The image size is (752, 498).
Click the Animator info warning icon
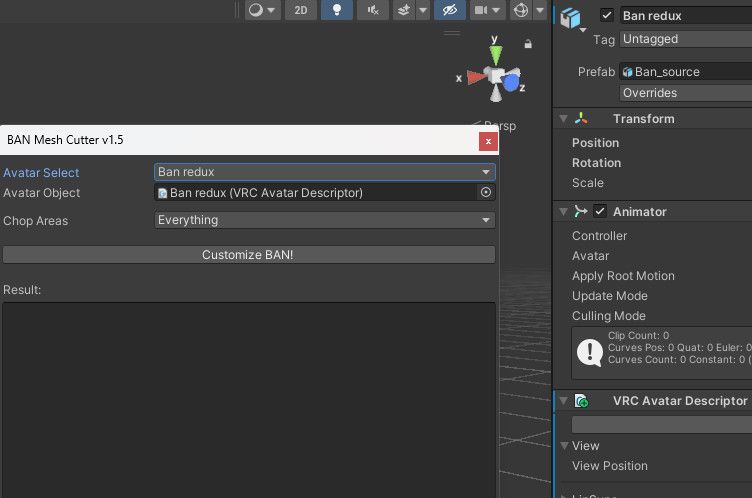(589, 353)
